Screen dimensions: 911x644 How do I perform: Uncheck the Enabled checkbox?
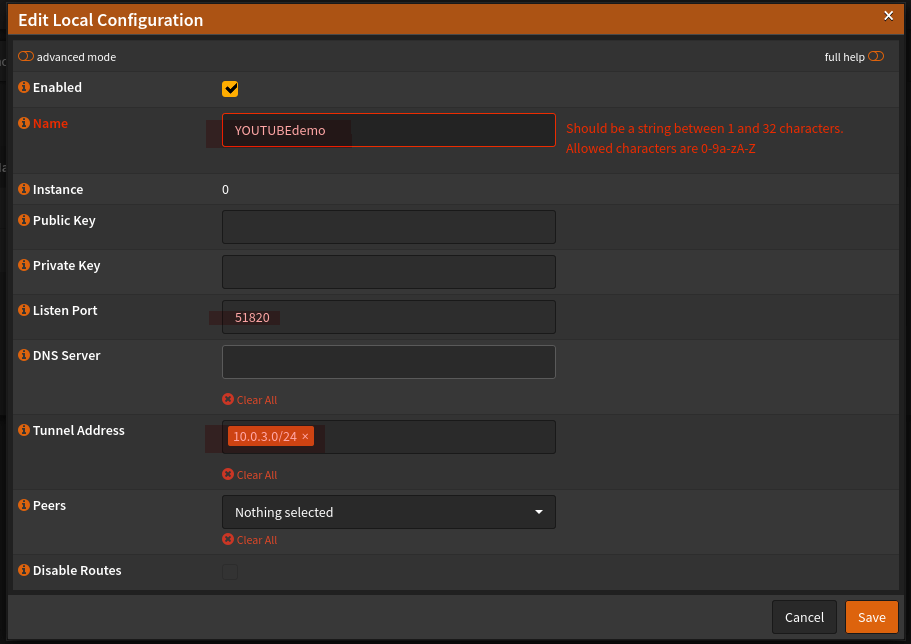click(x=230, y=89)
